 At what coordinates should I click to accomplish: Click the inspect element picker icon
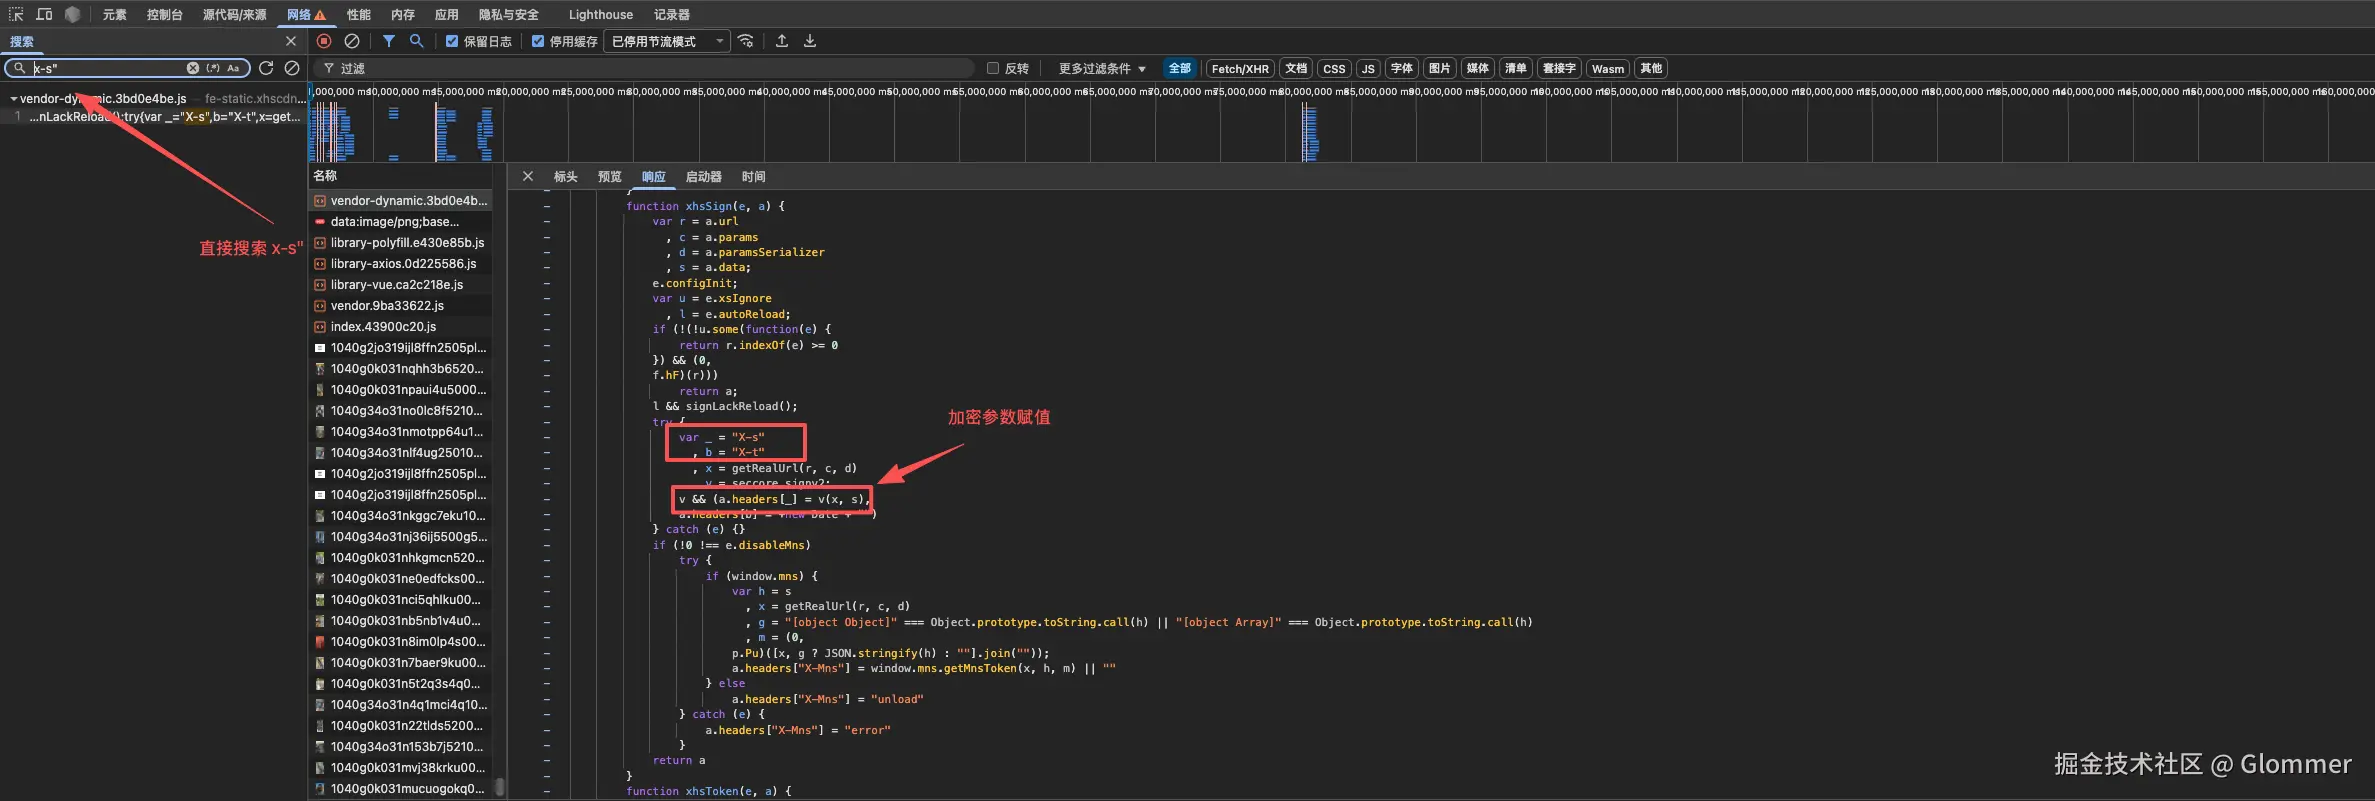click(x=16, y=14)
